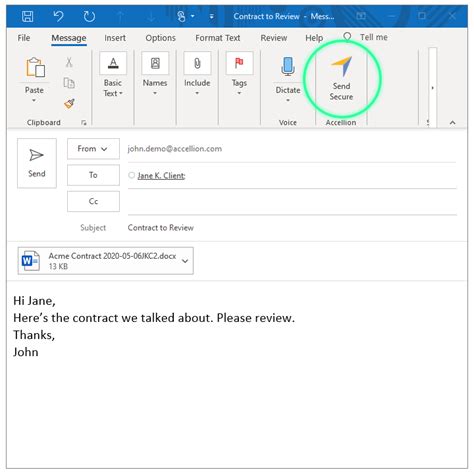Open the Format Text tab
474x474 pixels.
(x=218, y=38)
